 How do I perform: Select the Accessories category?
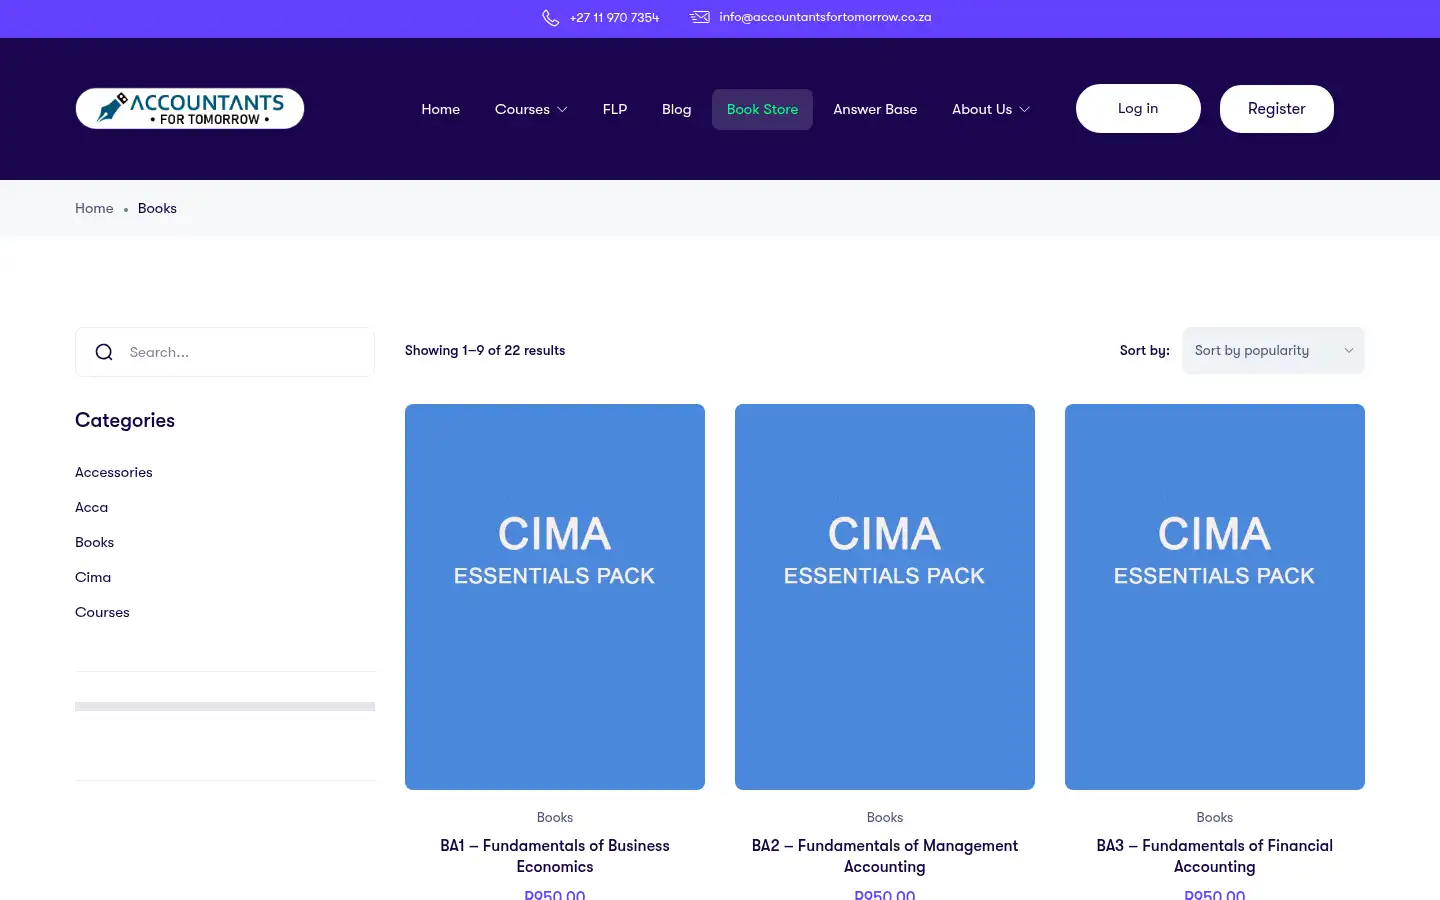(114, 472)
